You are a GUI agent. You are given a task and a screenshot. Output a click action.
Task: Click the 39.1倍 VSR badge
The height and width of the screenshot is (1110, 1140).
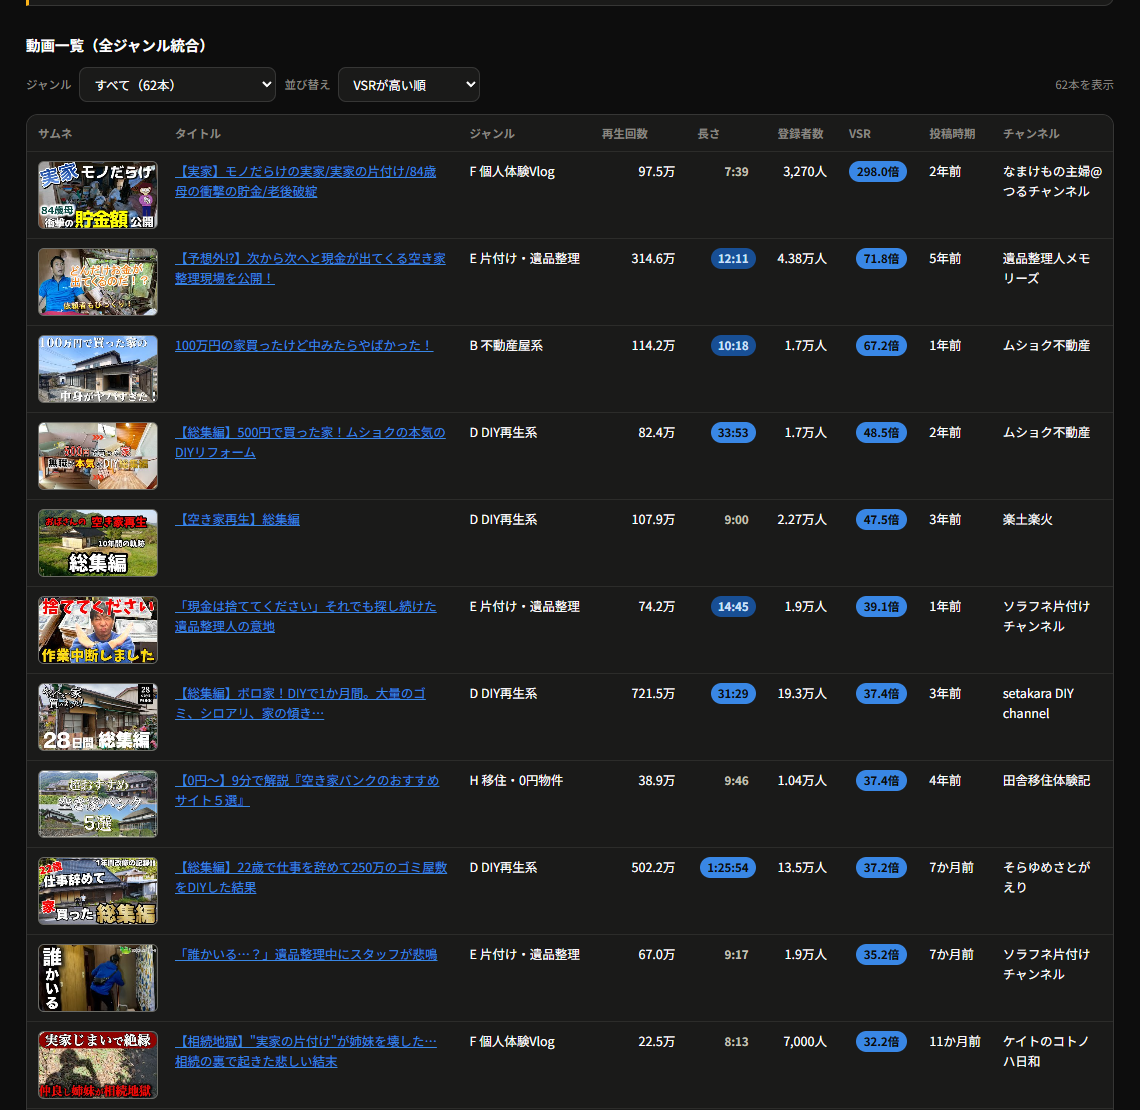[881, 606]
